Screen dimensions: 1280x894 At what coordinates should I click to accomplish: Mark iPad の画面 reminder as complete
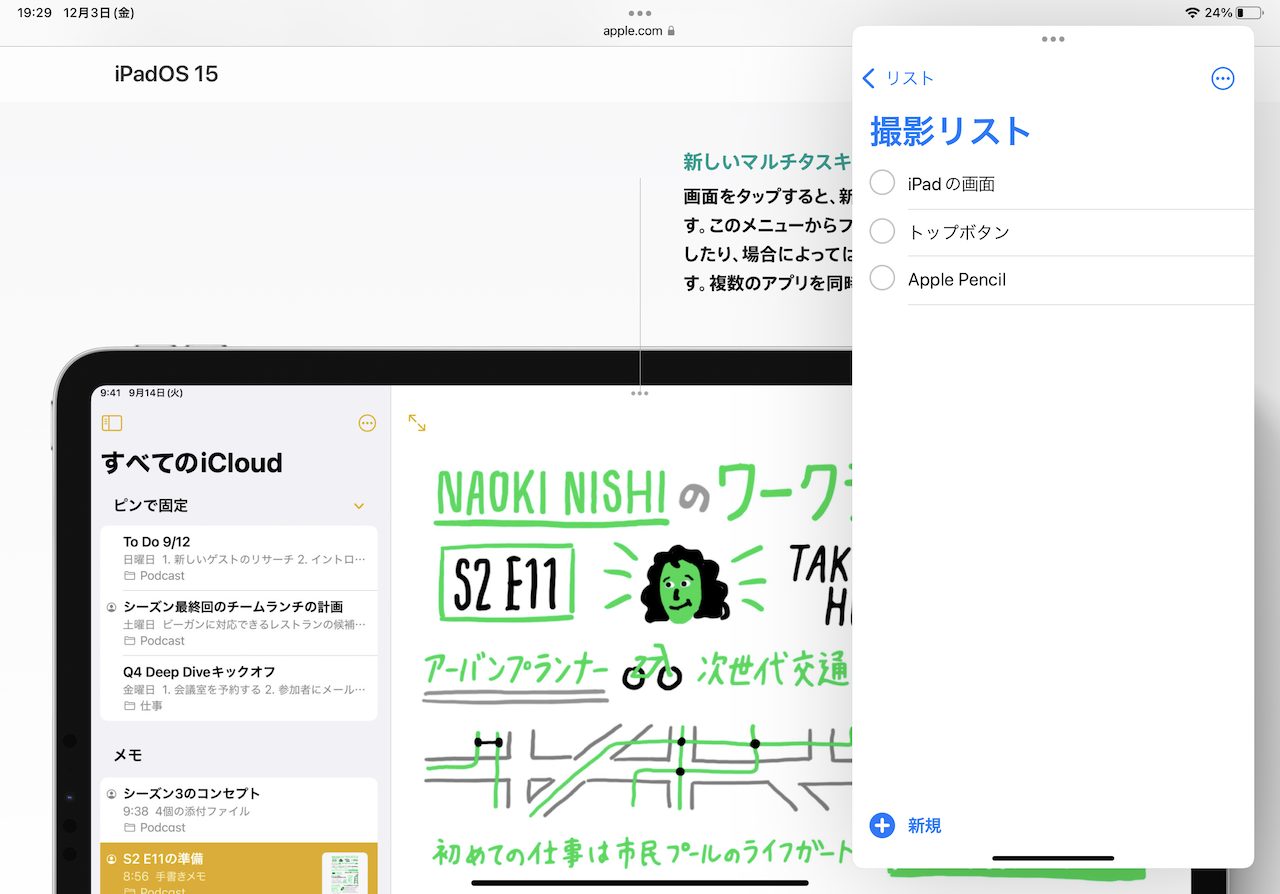(882, 183)
